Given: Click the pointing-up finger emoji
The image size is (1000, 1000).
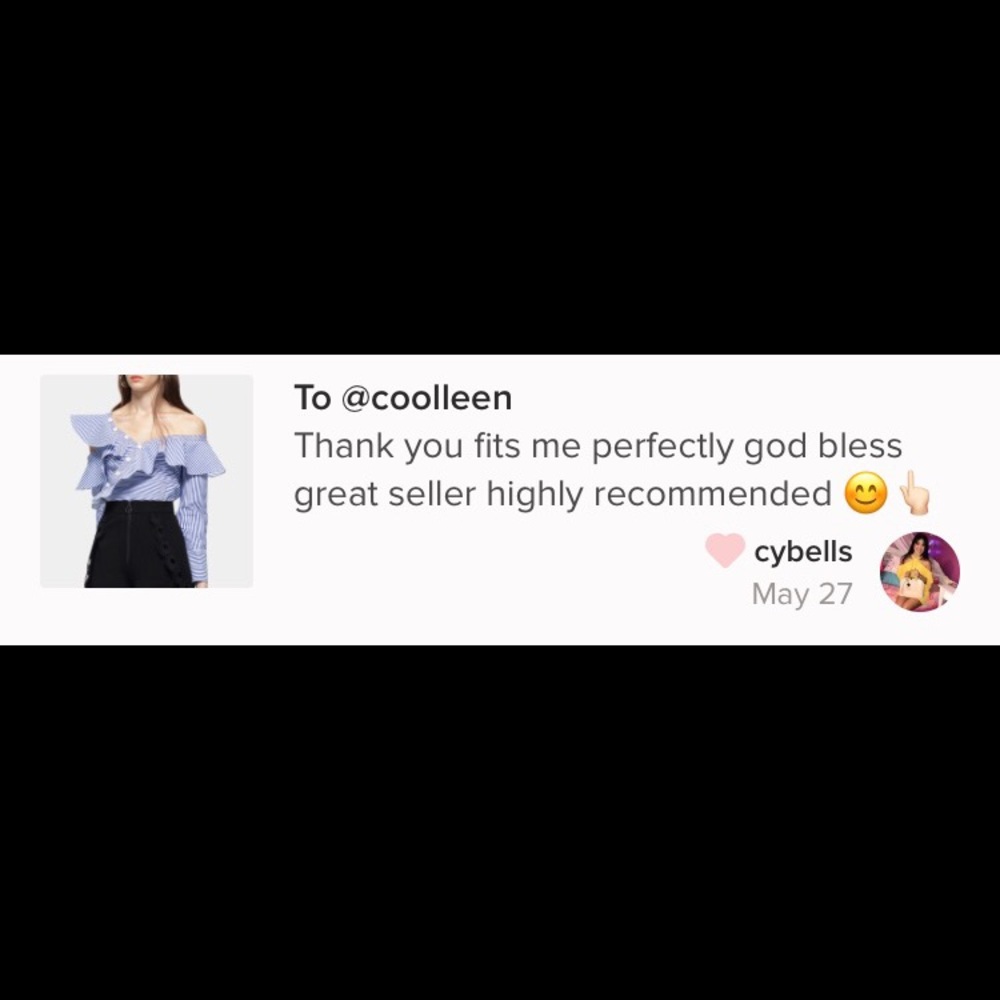Looking at the screenshot, I should 915,493.
